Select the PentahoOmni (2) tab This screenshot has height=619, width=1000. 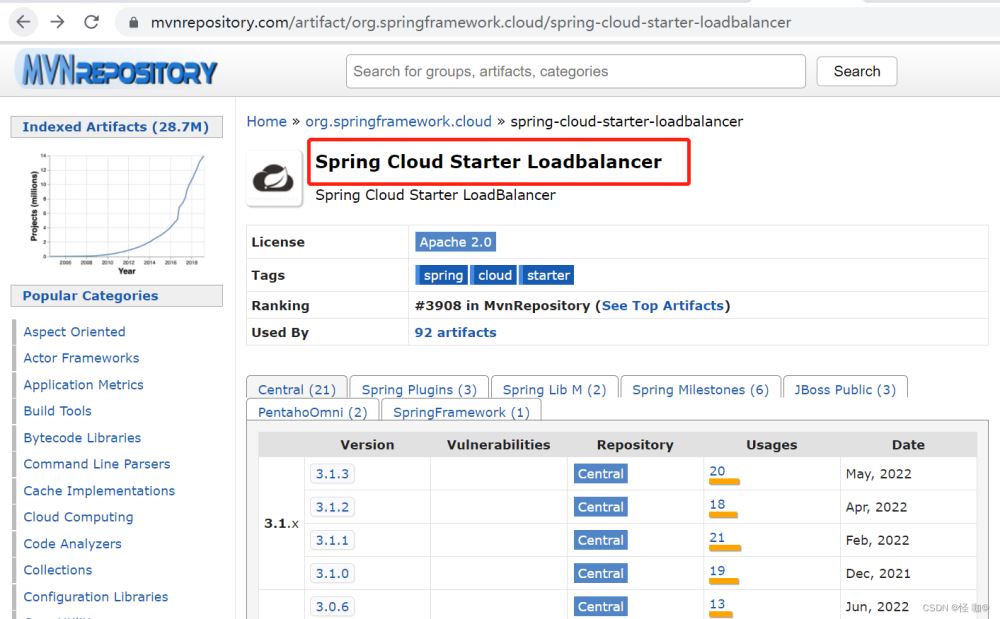(x=312, y=412)
